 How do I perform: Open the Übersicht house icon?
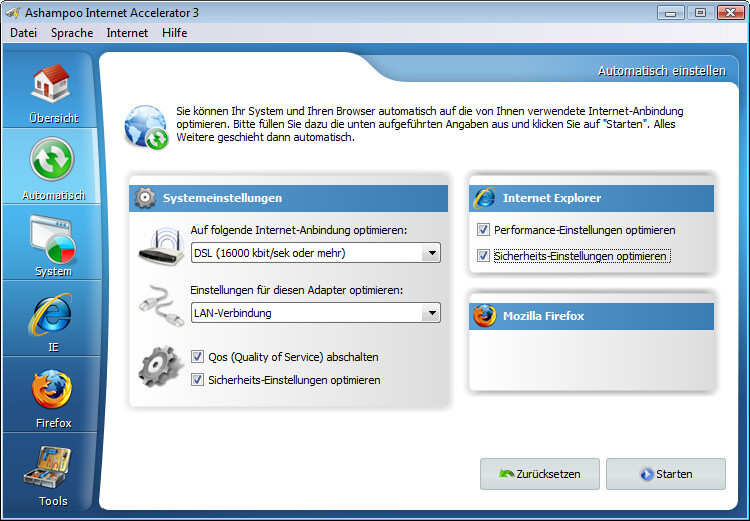pos(53,87)
